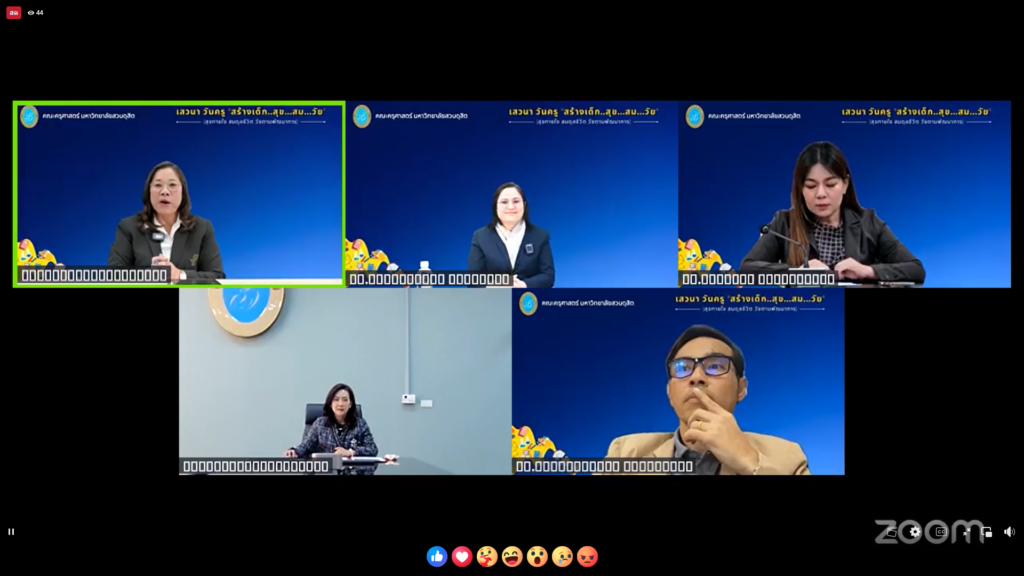The image size is (1024, 576).
Task: Toggle closed captions (CC)
Action: click(x=940, y=532)
